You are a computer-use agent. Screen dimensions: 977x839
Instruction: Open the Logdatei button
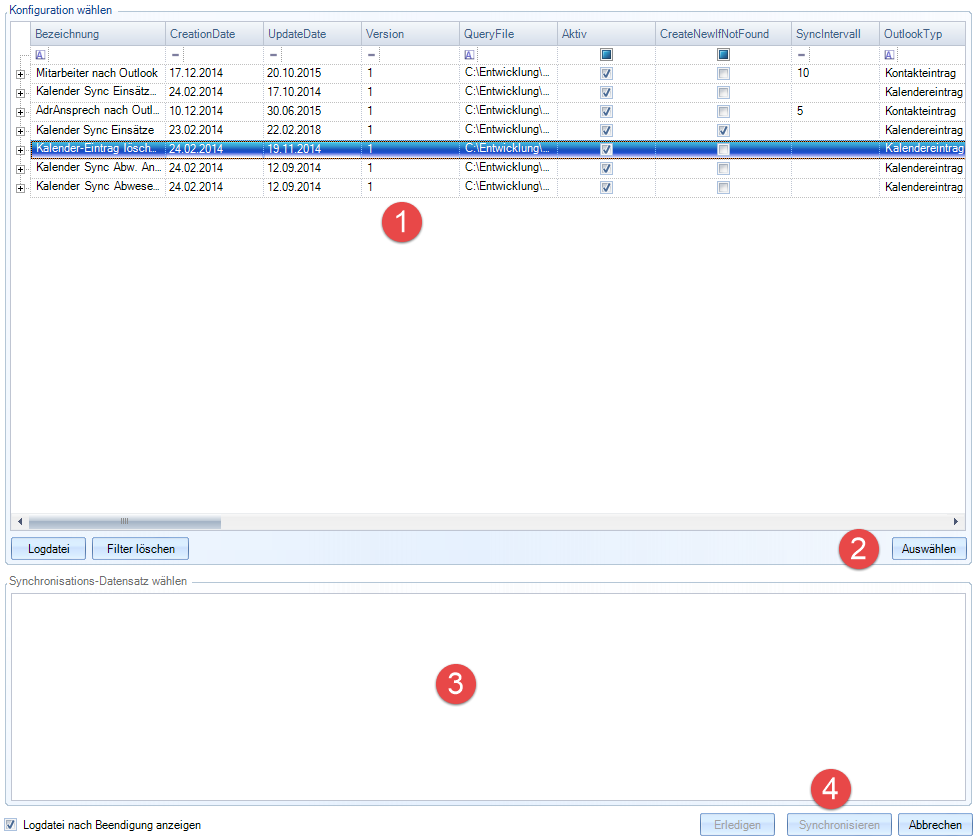click(x=47, y=548)
